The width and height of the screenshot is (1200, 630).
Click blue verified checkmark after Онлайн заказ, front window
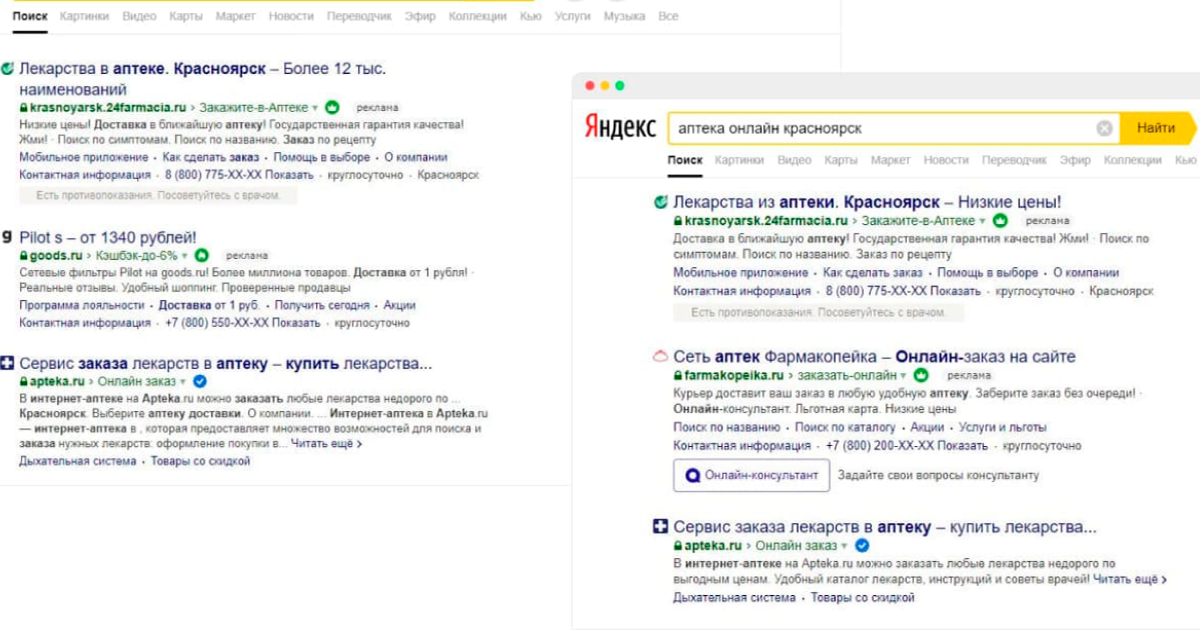pyautogui.click(x=863, y=545)
